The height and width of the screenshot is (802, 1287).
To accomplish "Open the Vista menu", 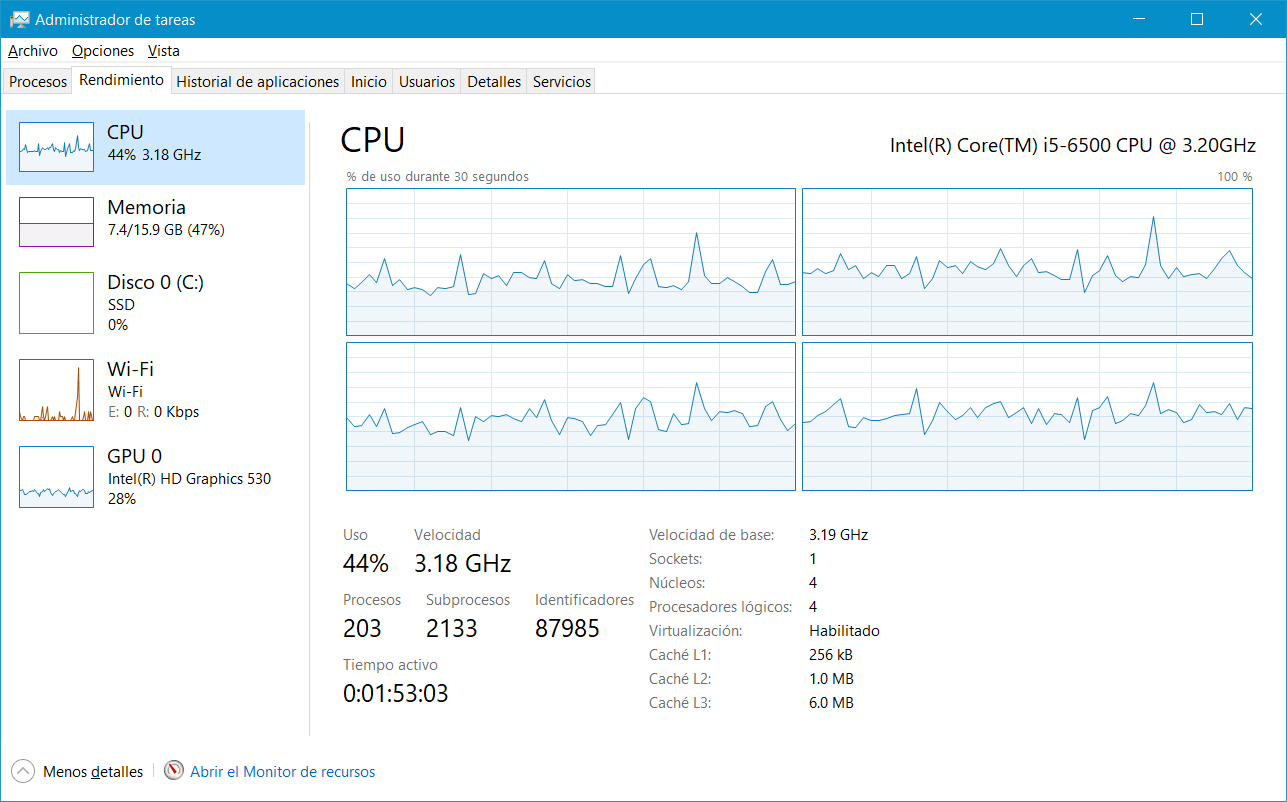I will (x=164, y=50).
